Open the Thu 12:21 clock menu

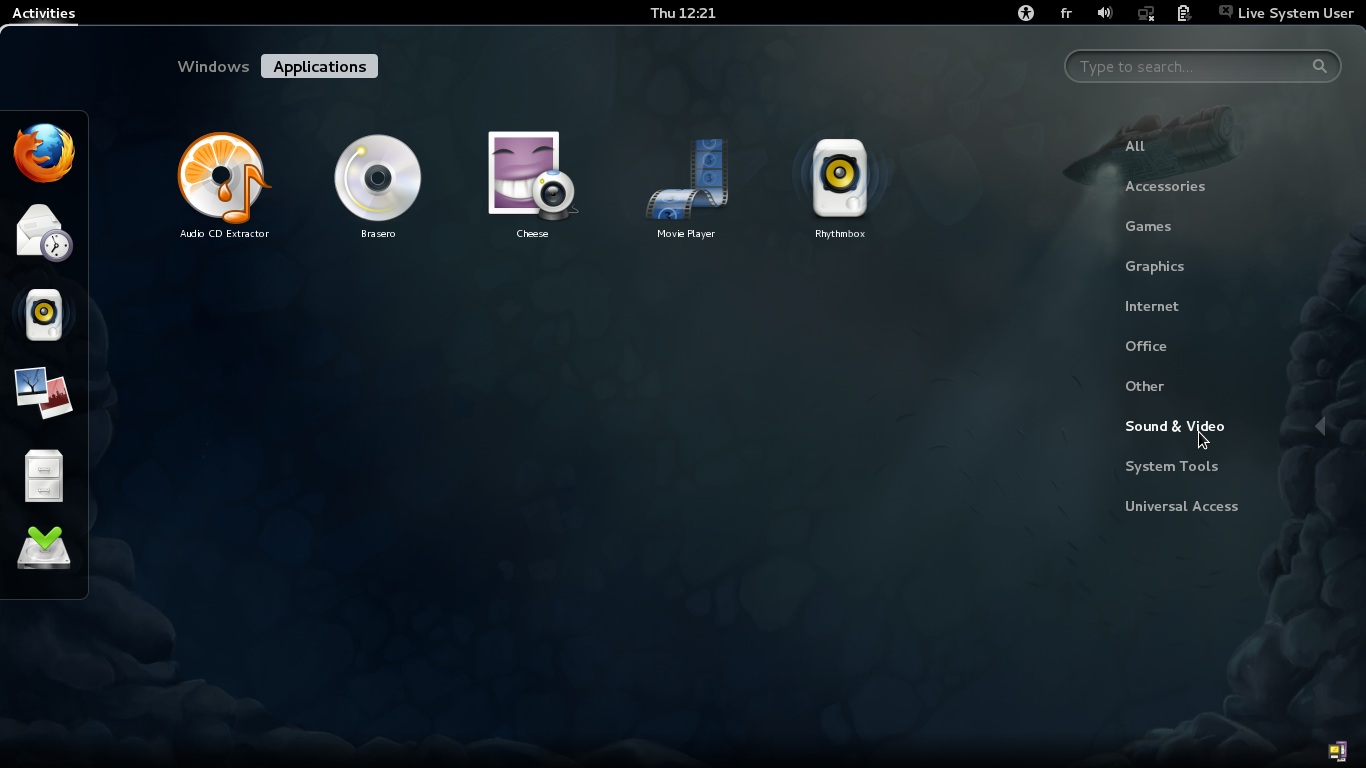point(683,13)
